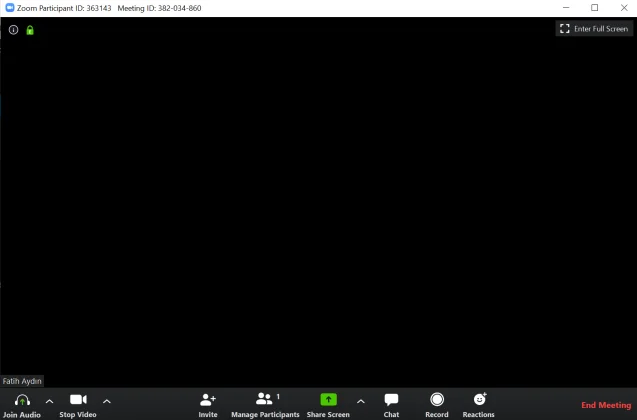Click End Meeting
Viewport: 637px width, 420px height.
pos(606,405)
